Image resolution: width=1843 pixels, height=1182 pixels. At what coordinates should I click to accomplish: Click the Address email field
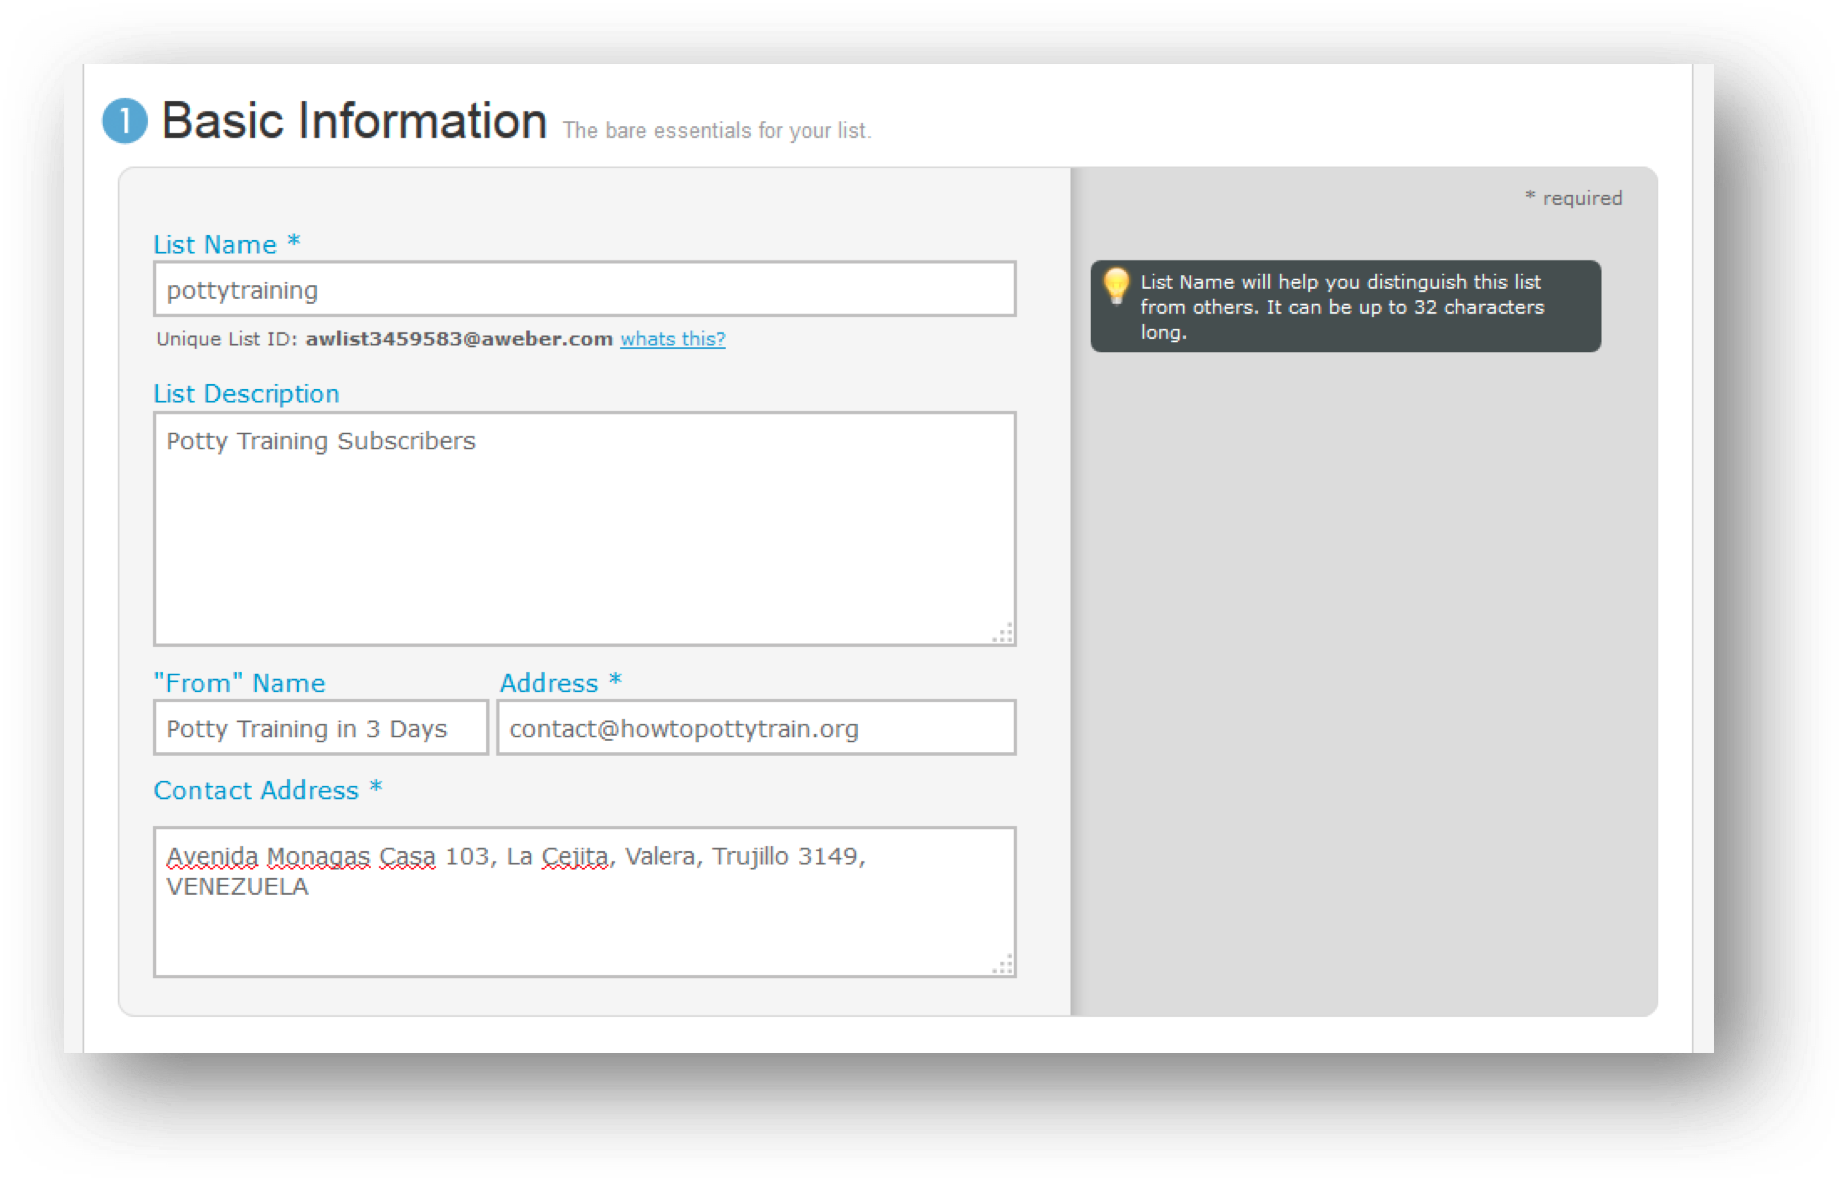click(757, 727)
